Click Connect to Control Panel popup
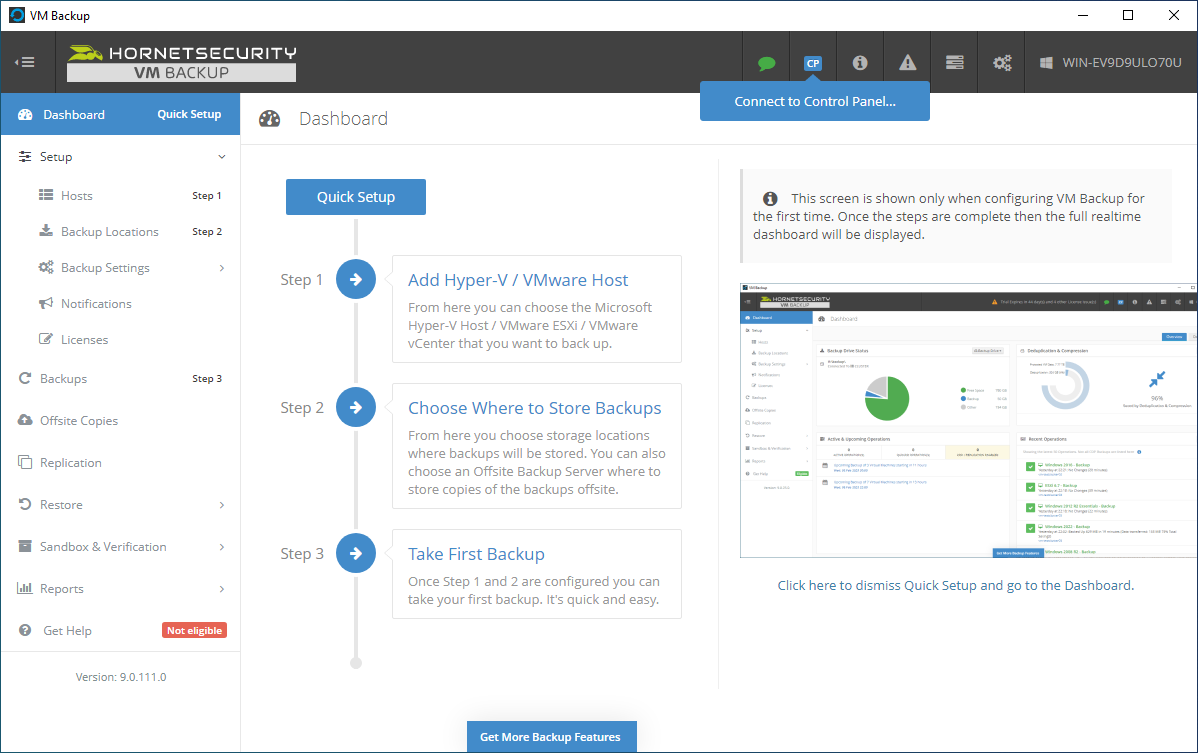The height and width of the screenshot is (753, 1198). point(814,102)
